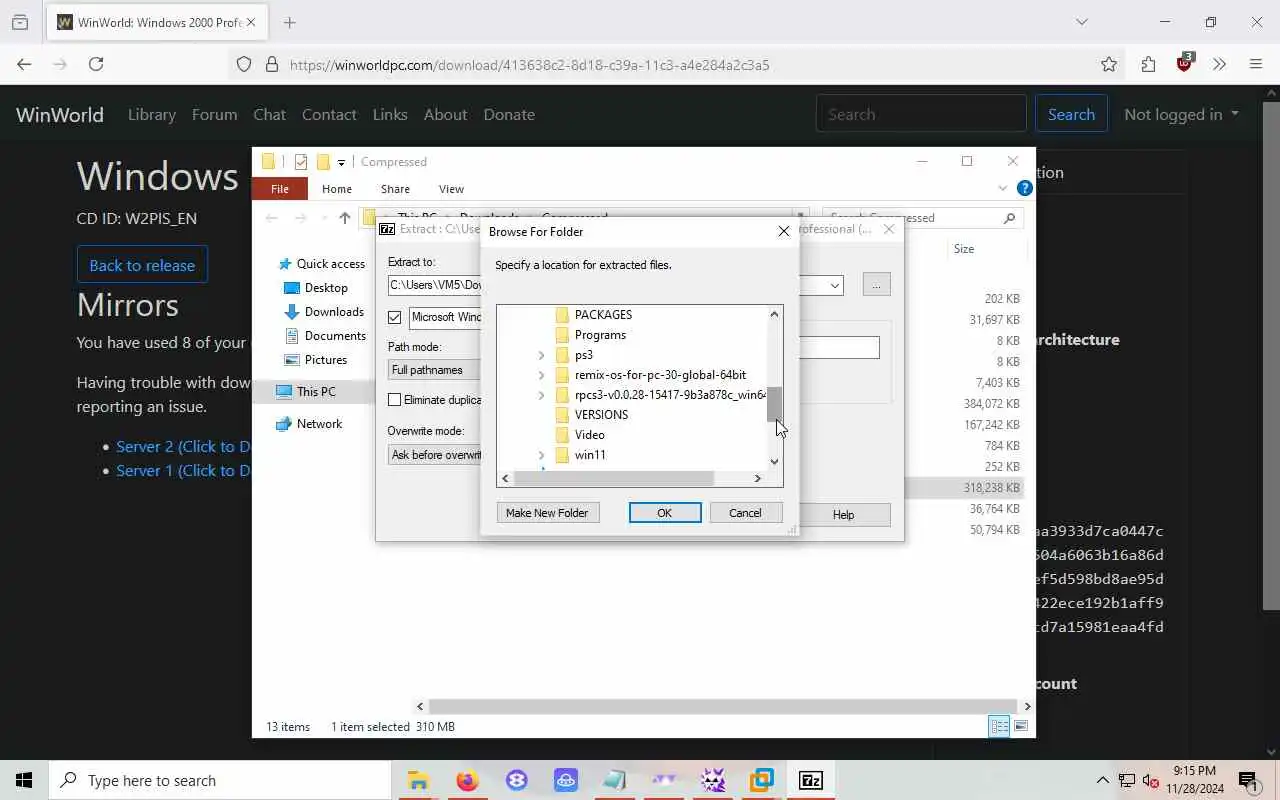
Task: Expand the rpcs3 folder node
Action: tap(541, 395)
